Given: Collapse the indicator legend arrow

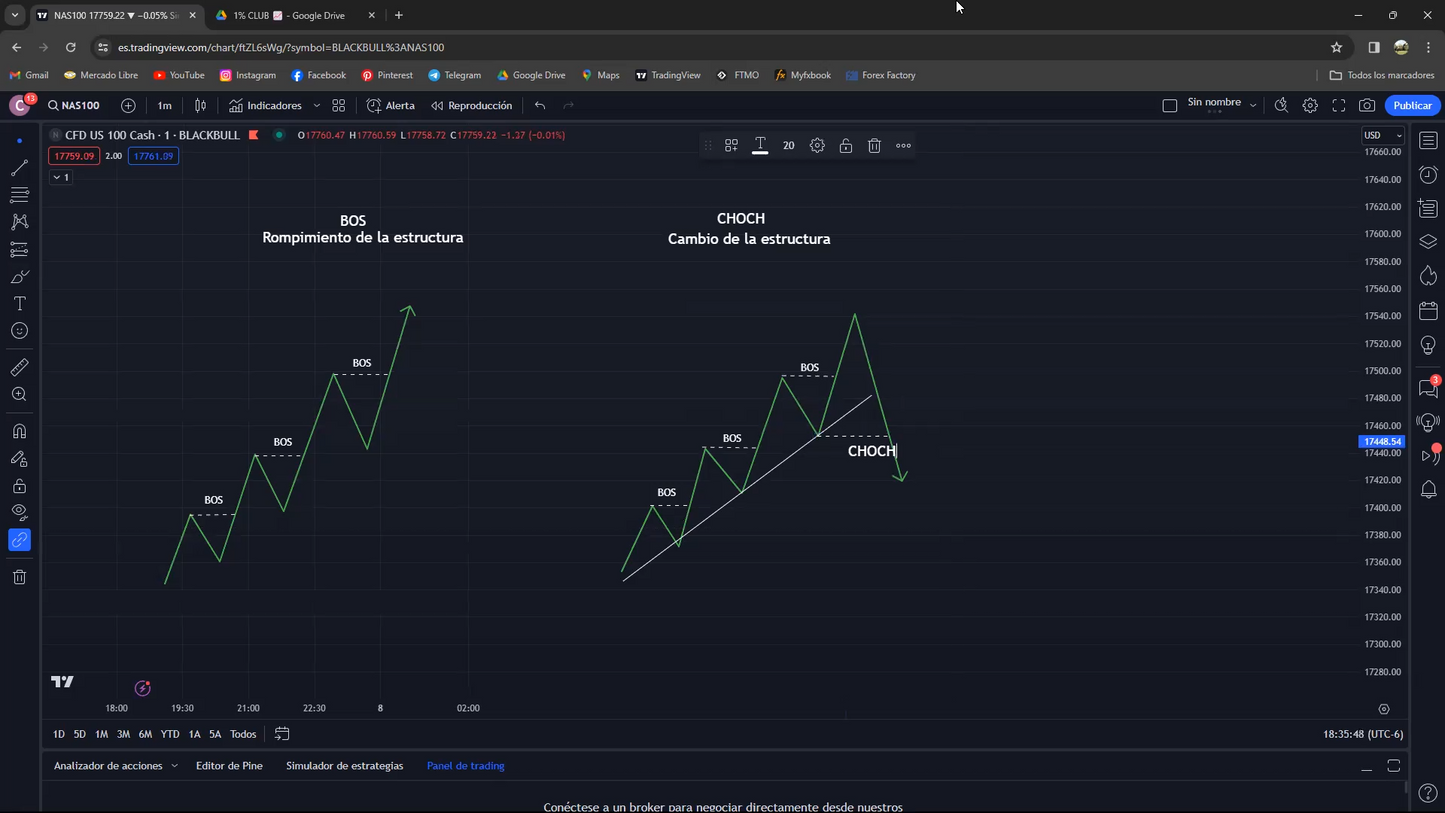Looking at the screenshot, I should click(61, 177).
